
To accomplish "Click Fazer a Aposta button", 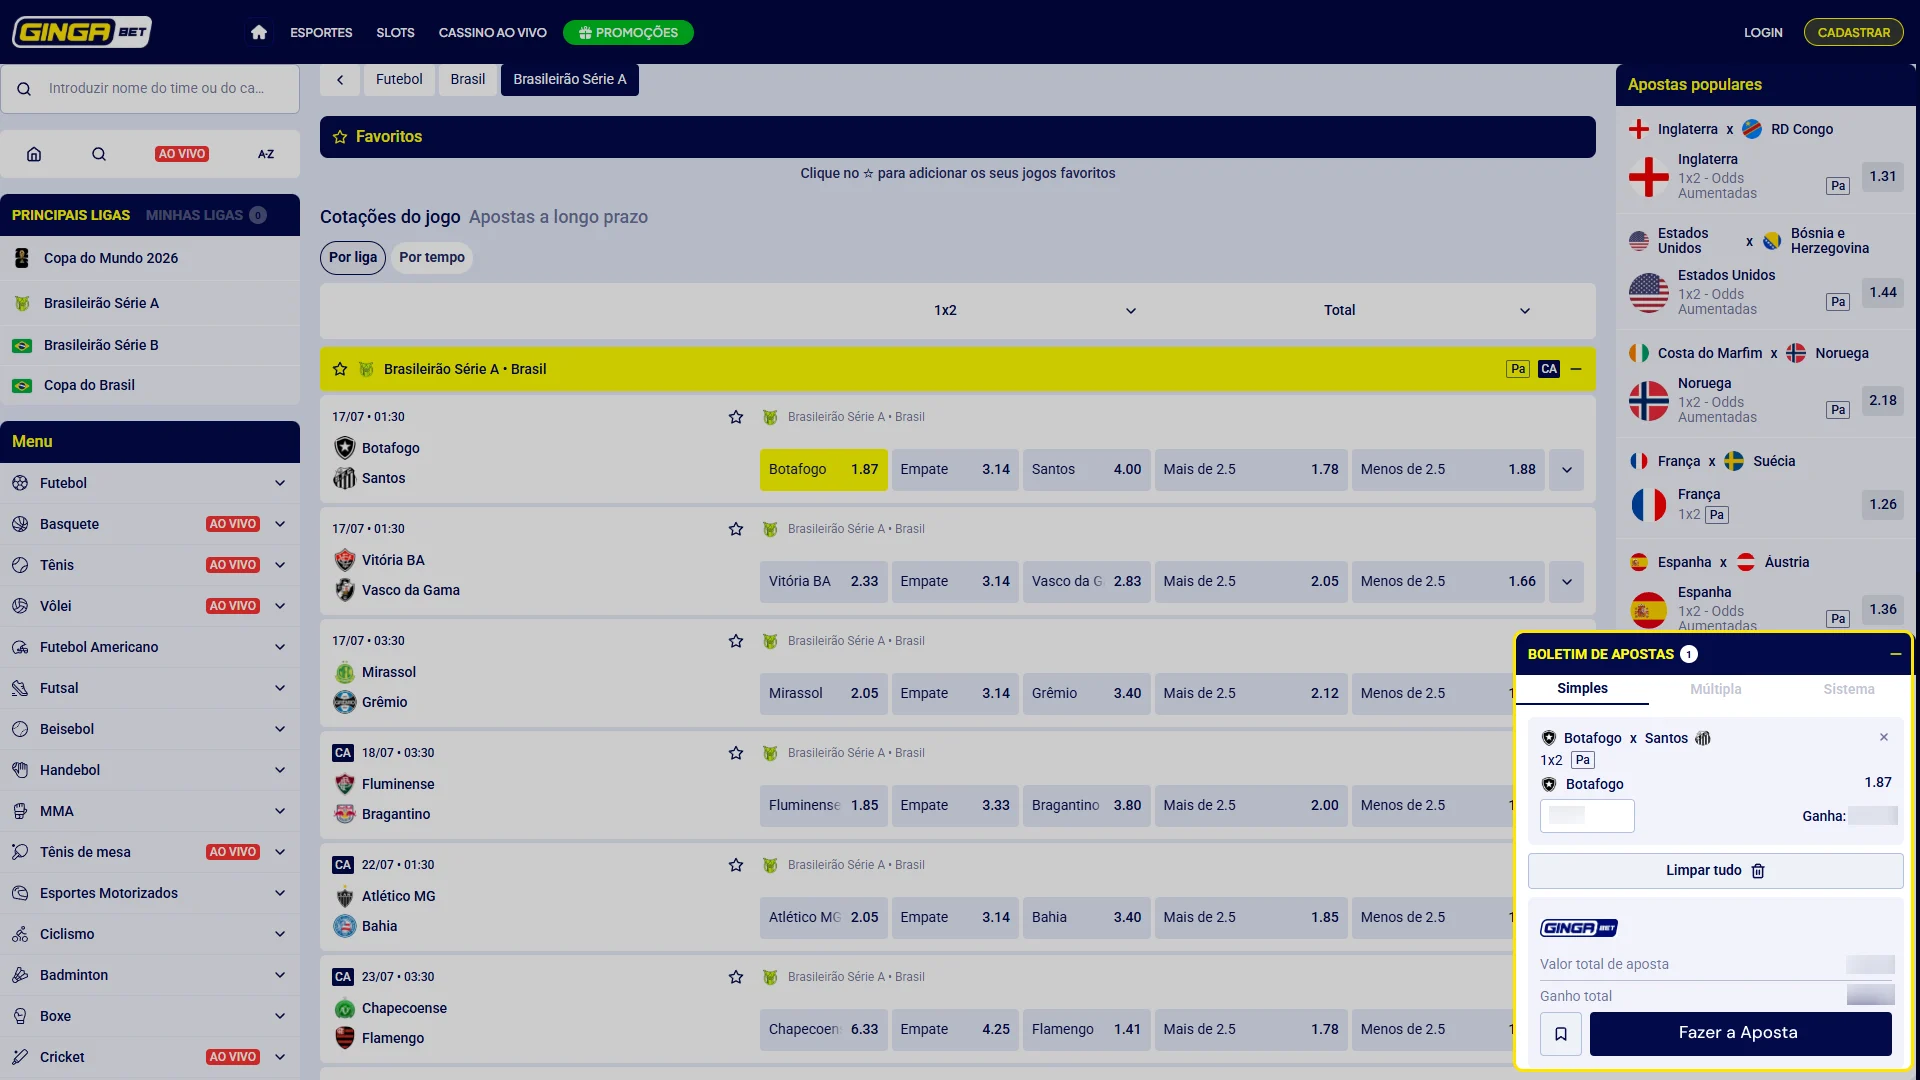I will [x=1740, y=1034].
